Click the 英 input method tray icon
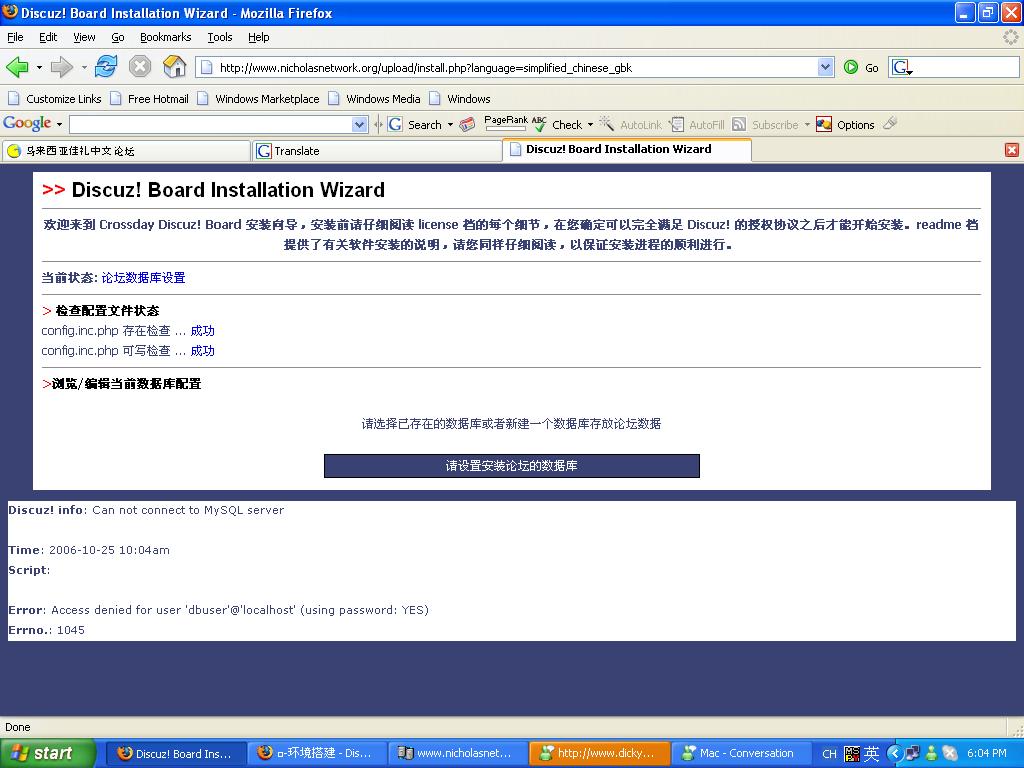1024x768 pixels. [x=871, y=754]
